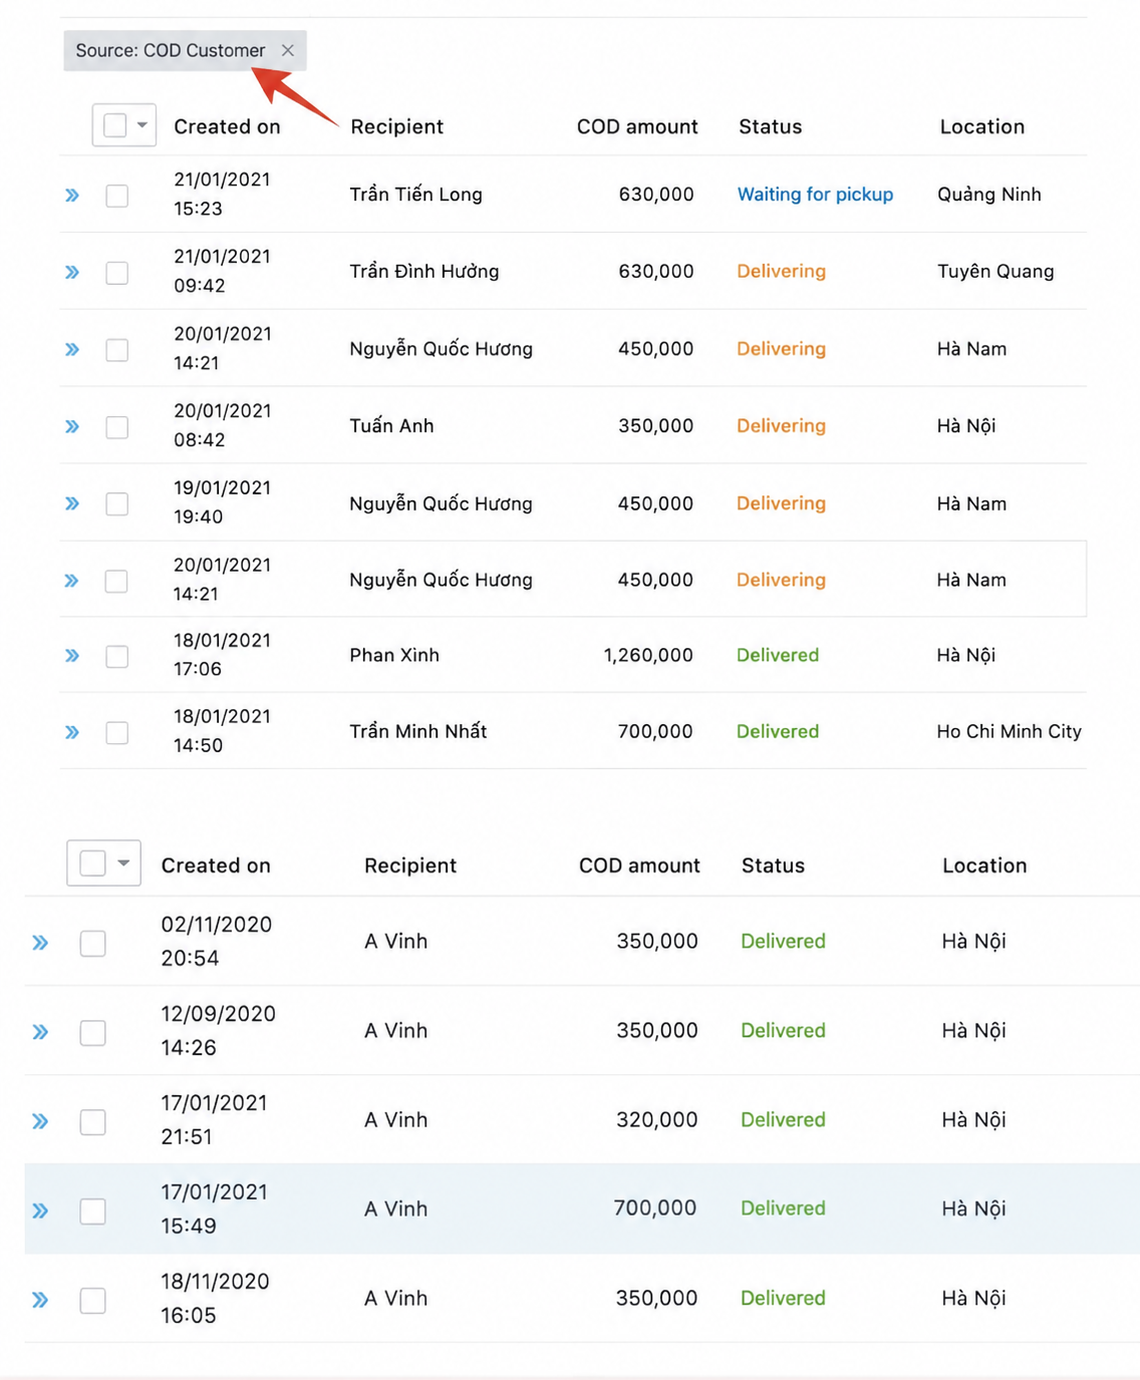Click the Delivering status of Tuyên Quang order
This screenshot has width=1140, height=1380.
[781, 272]
